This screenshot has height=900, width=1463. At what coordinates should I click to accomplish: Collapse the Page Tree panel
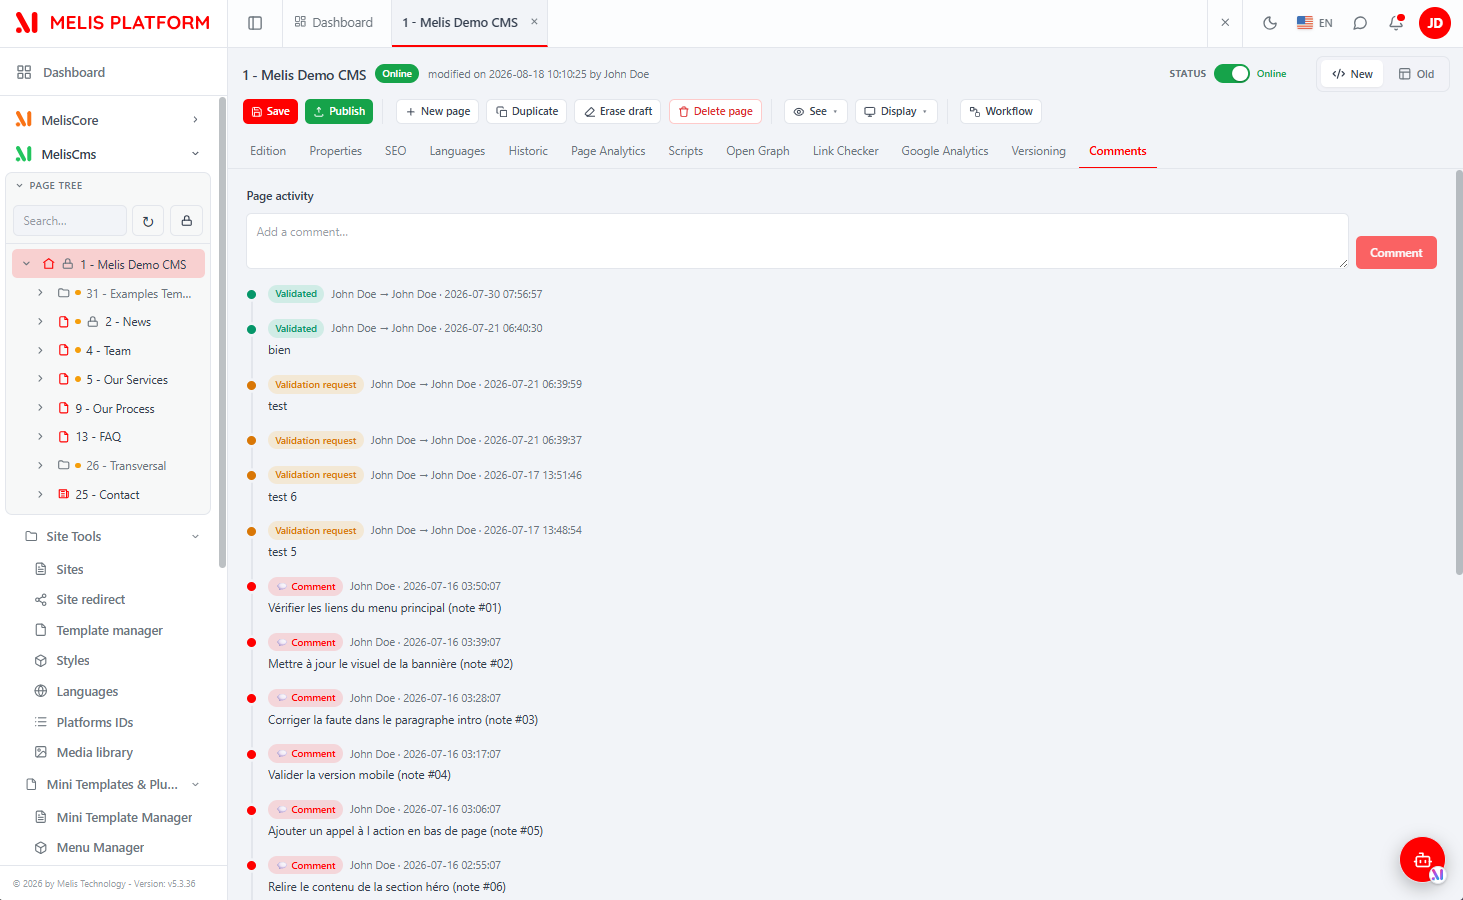click(x=19, y=186)
